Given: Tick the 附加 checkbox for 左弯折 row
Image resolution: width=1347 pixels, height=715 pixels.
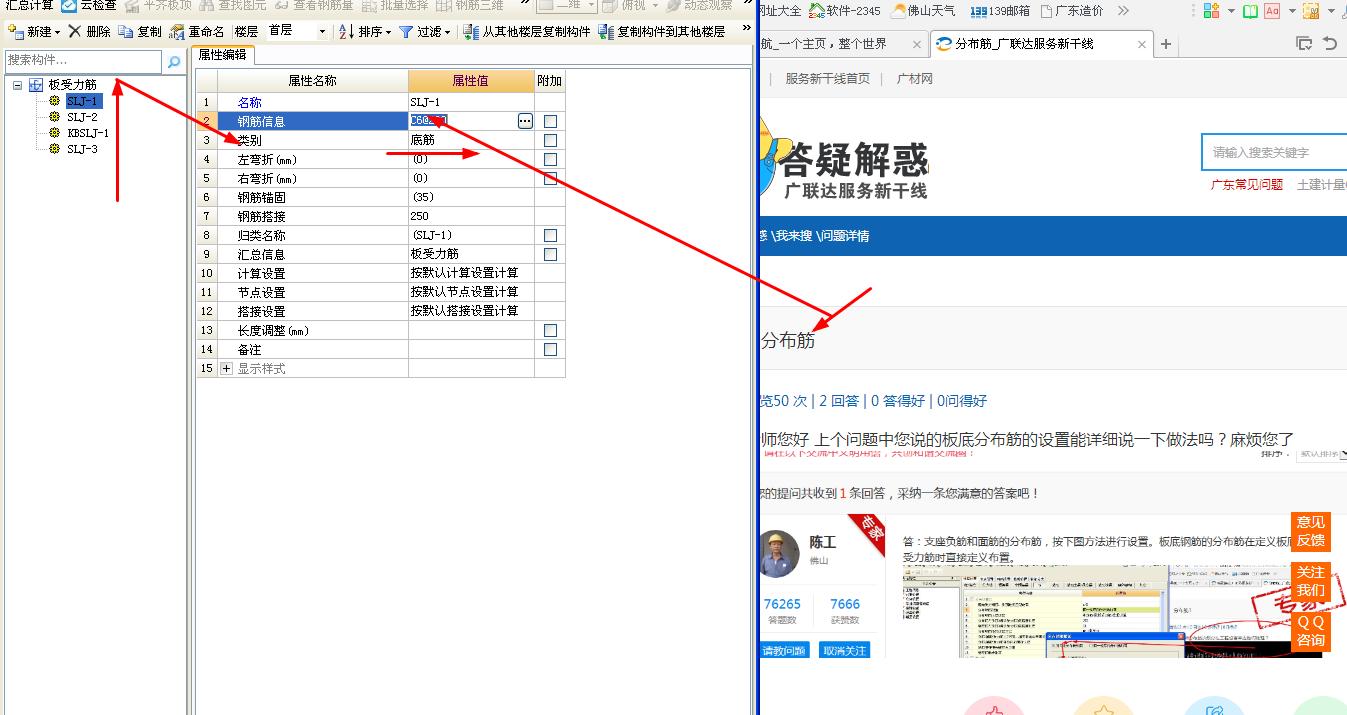Looking at the screenshot, I should point(550,159).
